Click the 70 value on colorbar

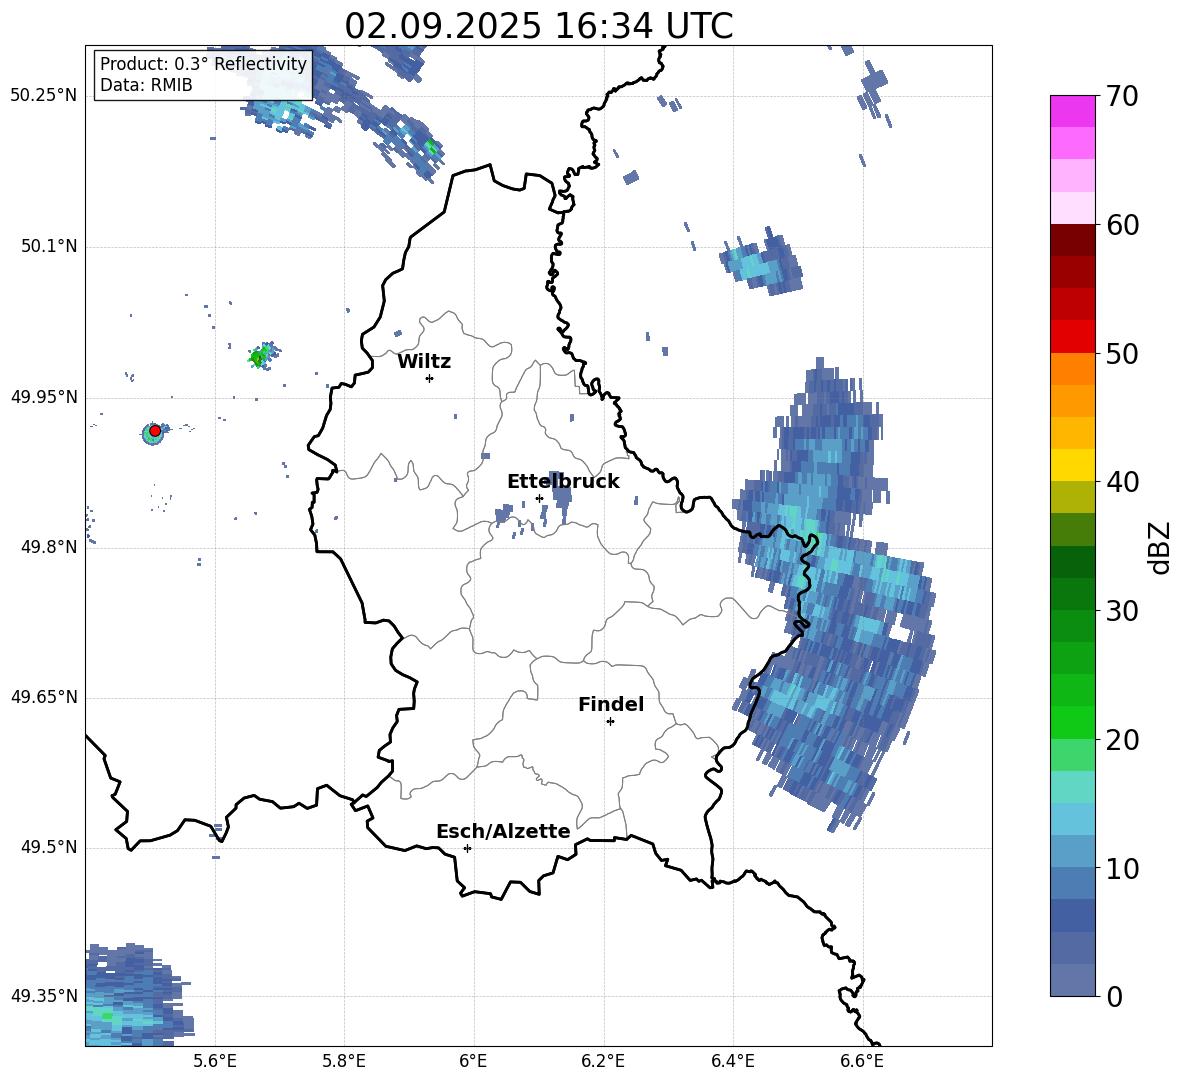[x=1122, y=97]
